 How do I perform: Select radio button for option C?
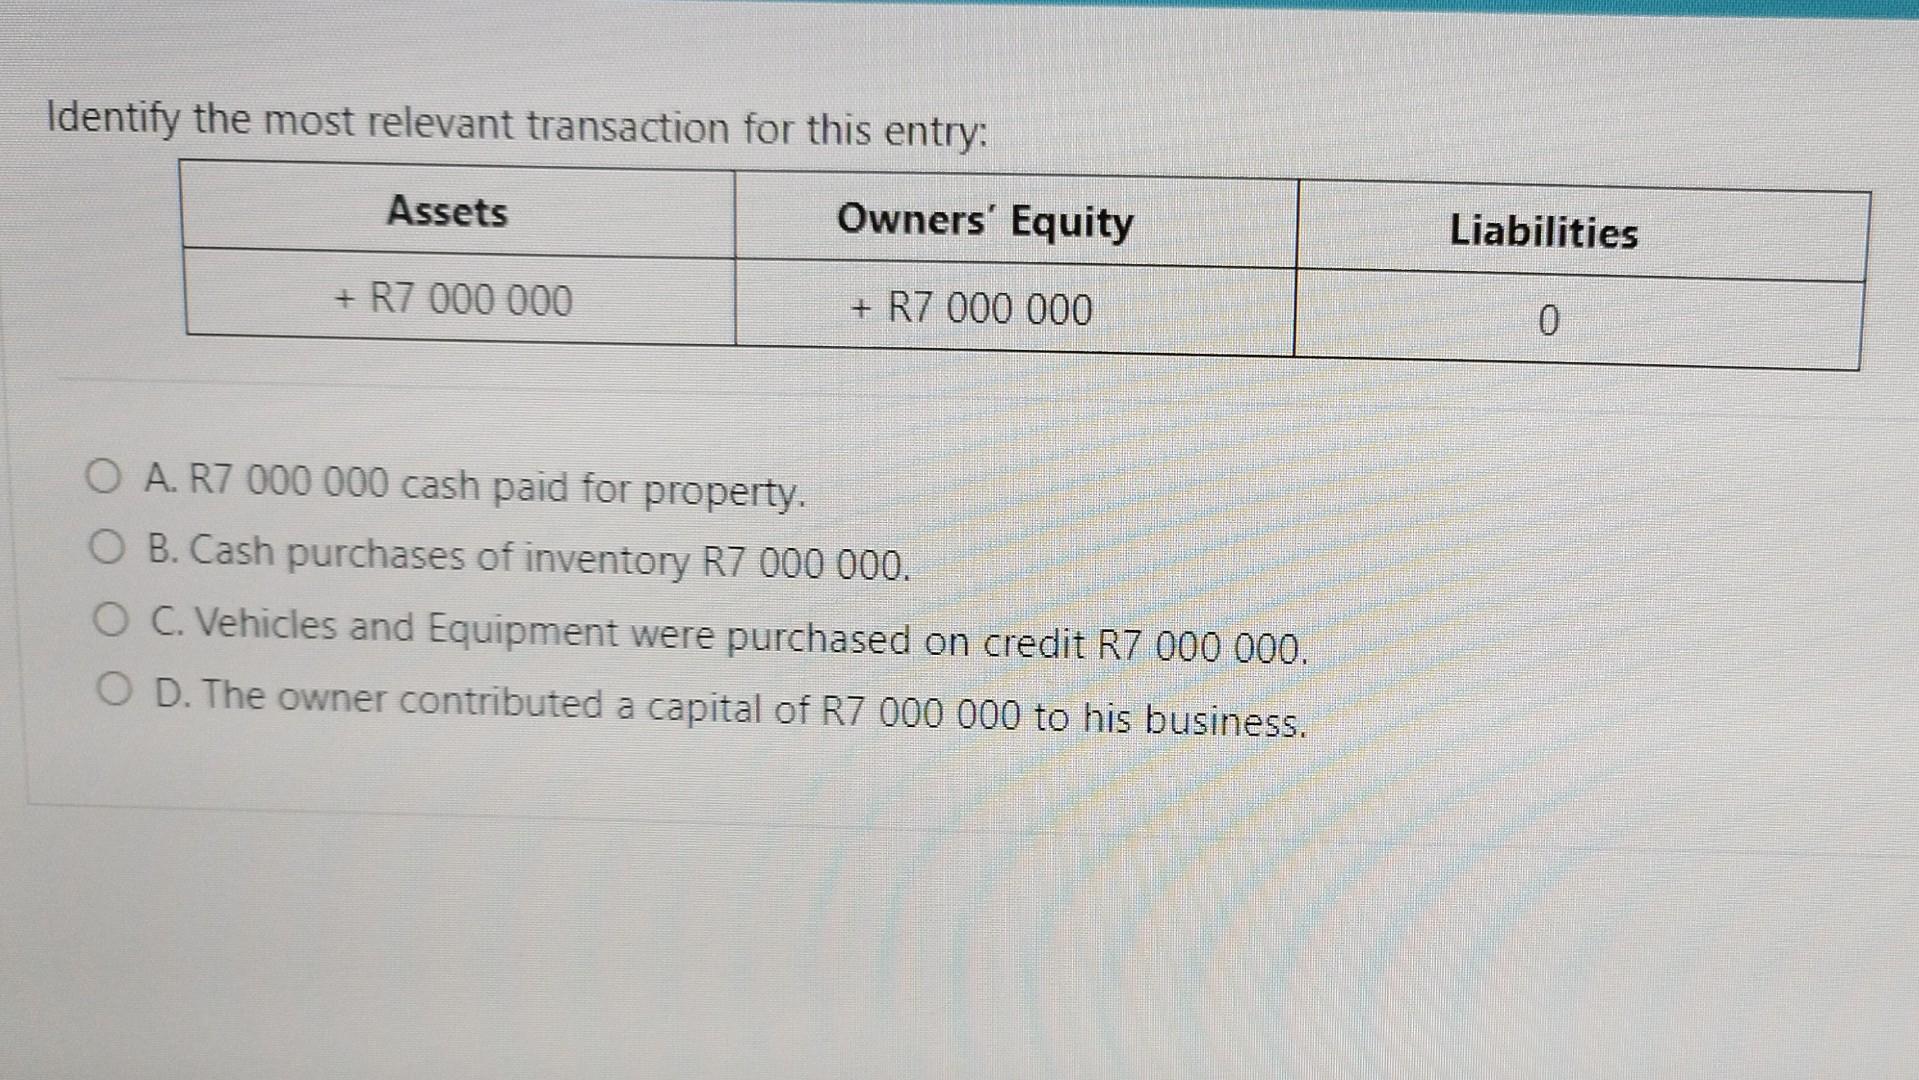[x=112, y=617]
